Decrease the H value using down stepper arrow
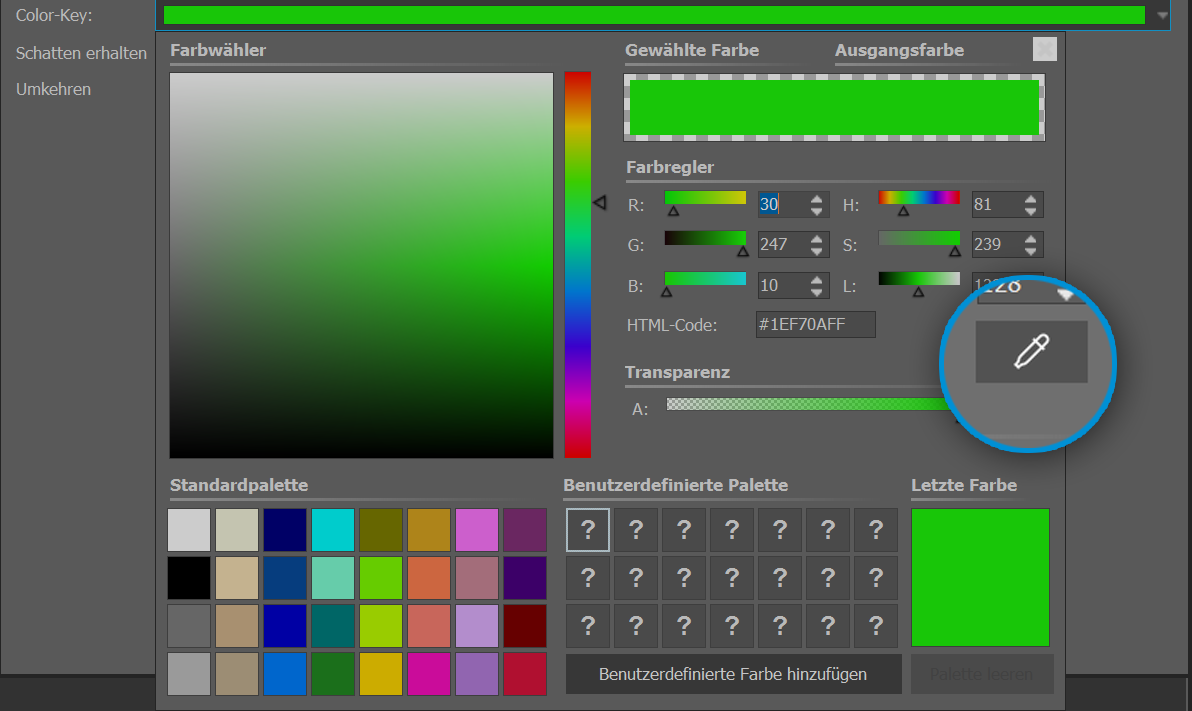 [x=1033, y=210]
